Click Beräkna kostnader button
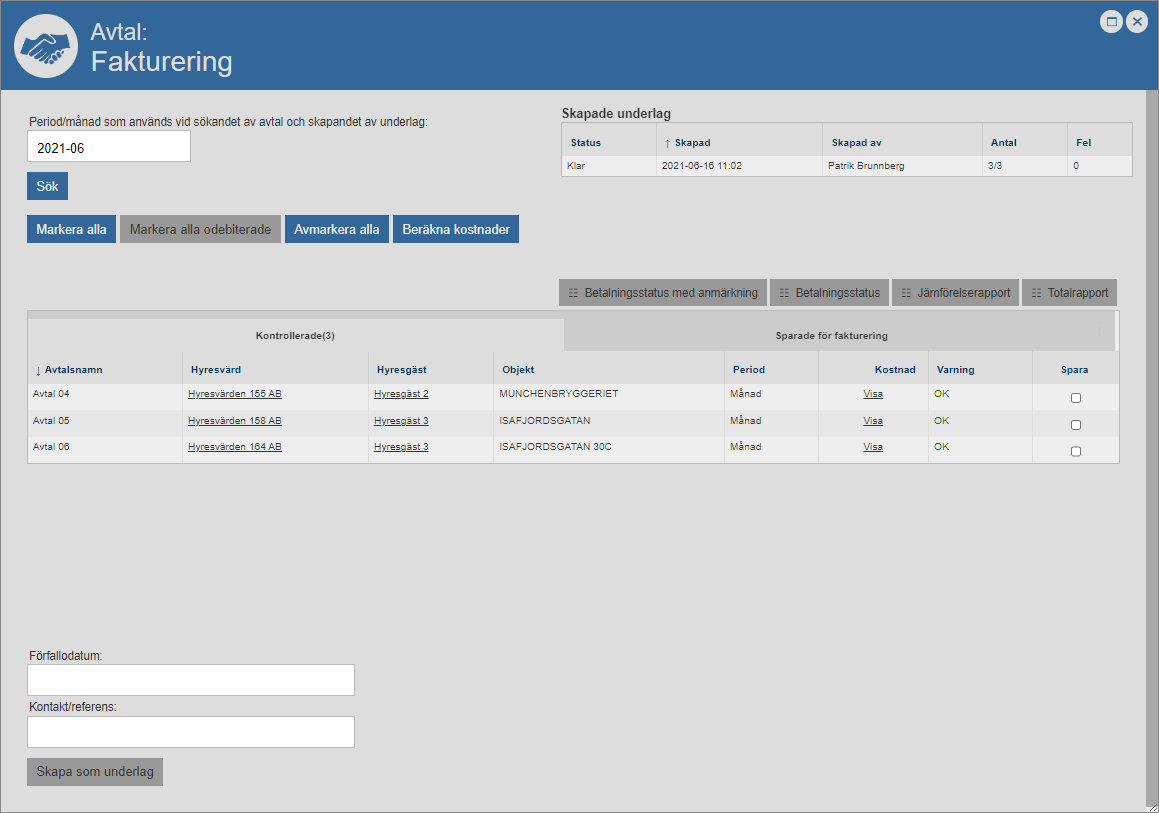 [x=455, y=229]
